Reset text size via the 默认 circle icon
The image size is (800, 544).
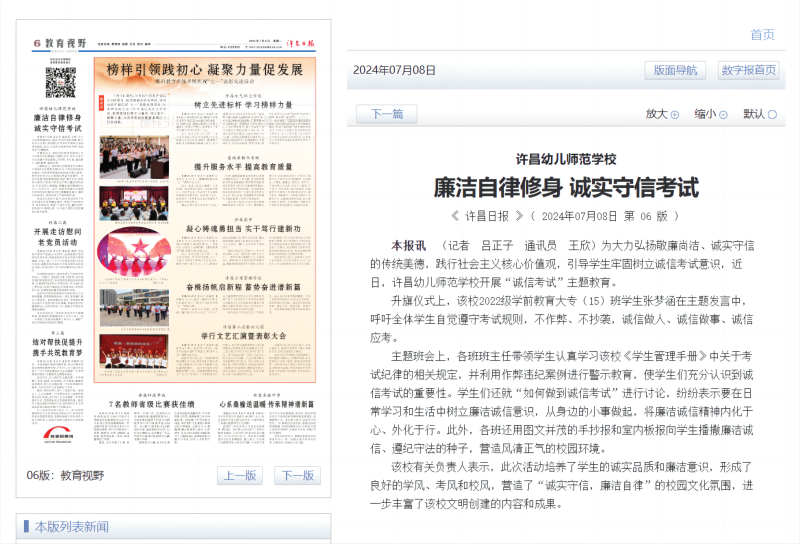[x=772, y=115]
